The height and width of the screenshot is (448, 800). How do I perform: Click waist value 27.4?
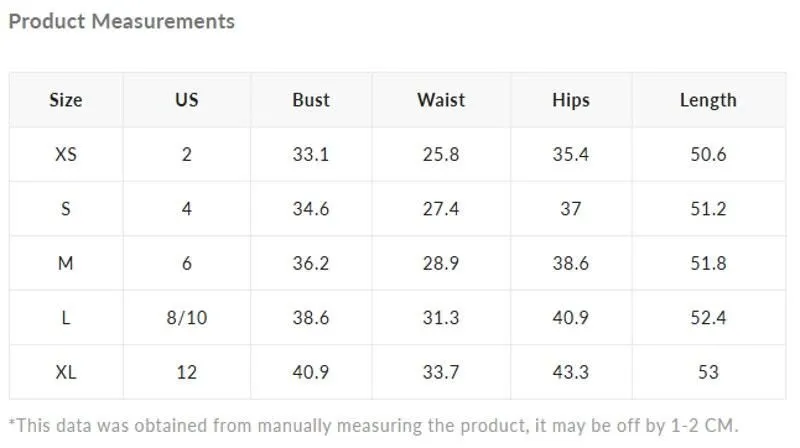(x=441, y=209)
